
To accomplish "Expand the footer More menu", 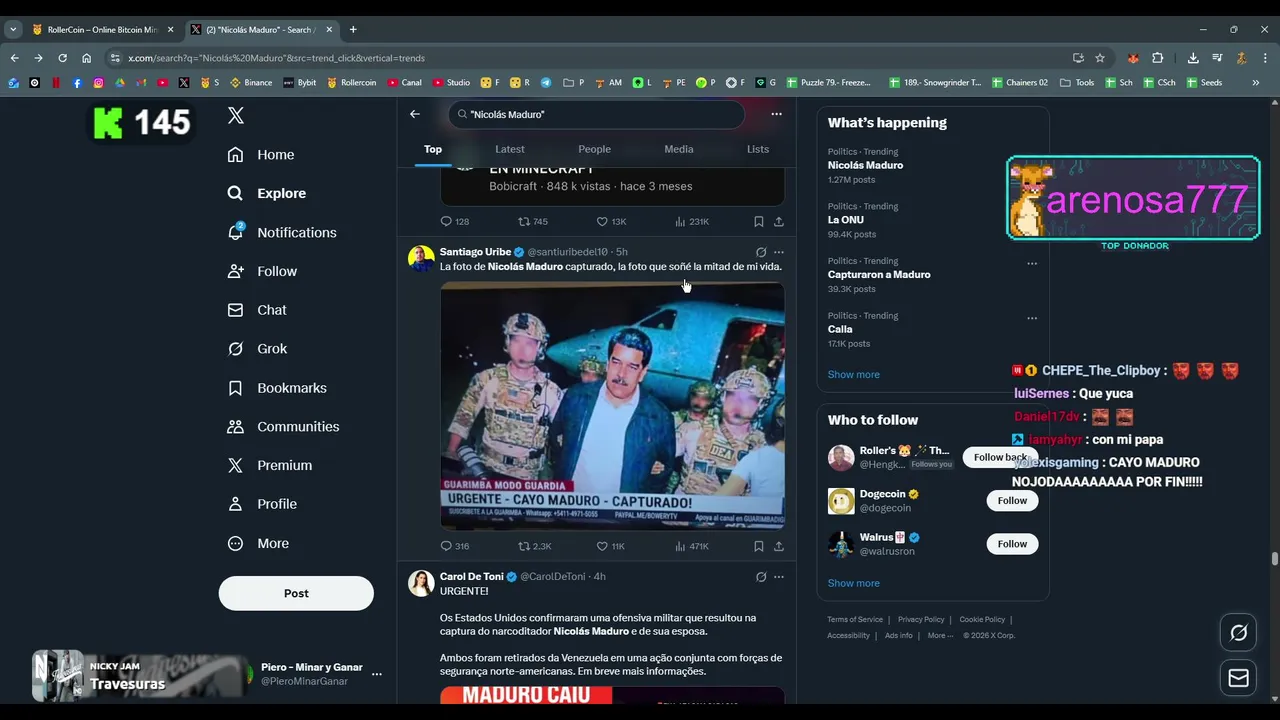I will click(940, 636).
